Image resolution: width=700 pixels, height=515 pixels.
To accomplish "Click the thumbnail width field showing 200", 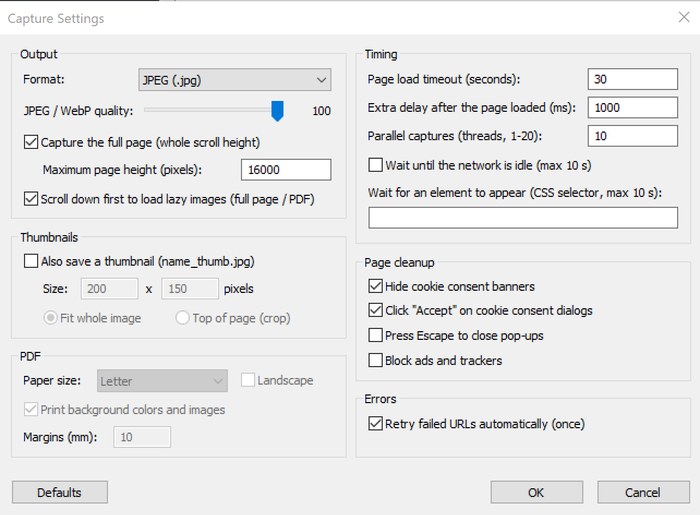I will 109,289.
